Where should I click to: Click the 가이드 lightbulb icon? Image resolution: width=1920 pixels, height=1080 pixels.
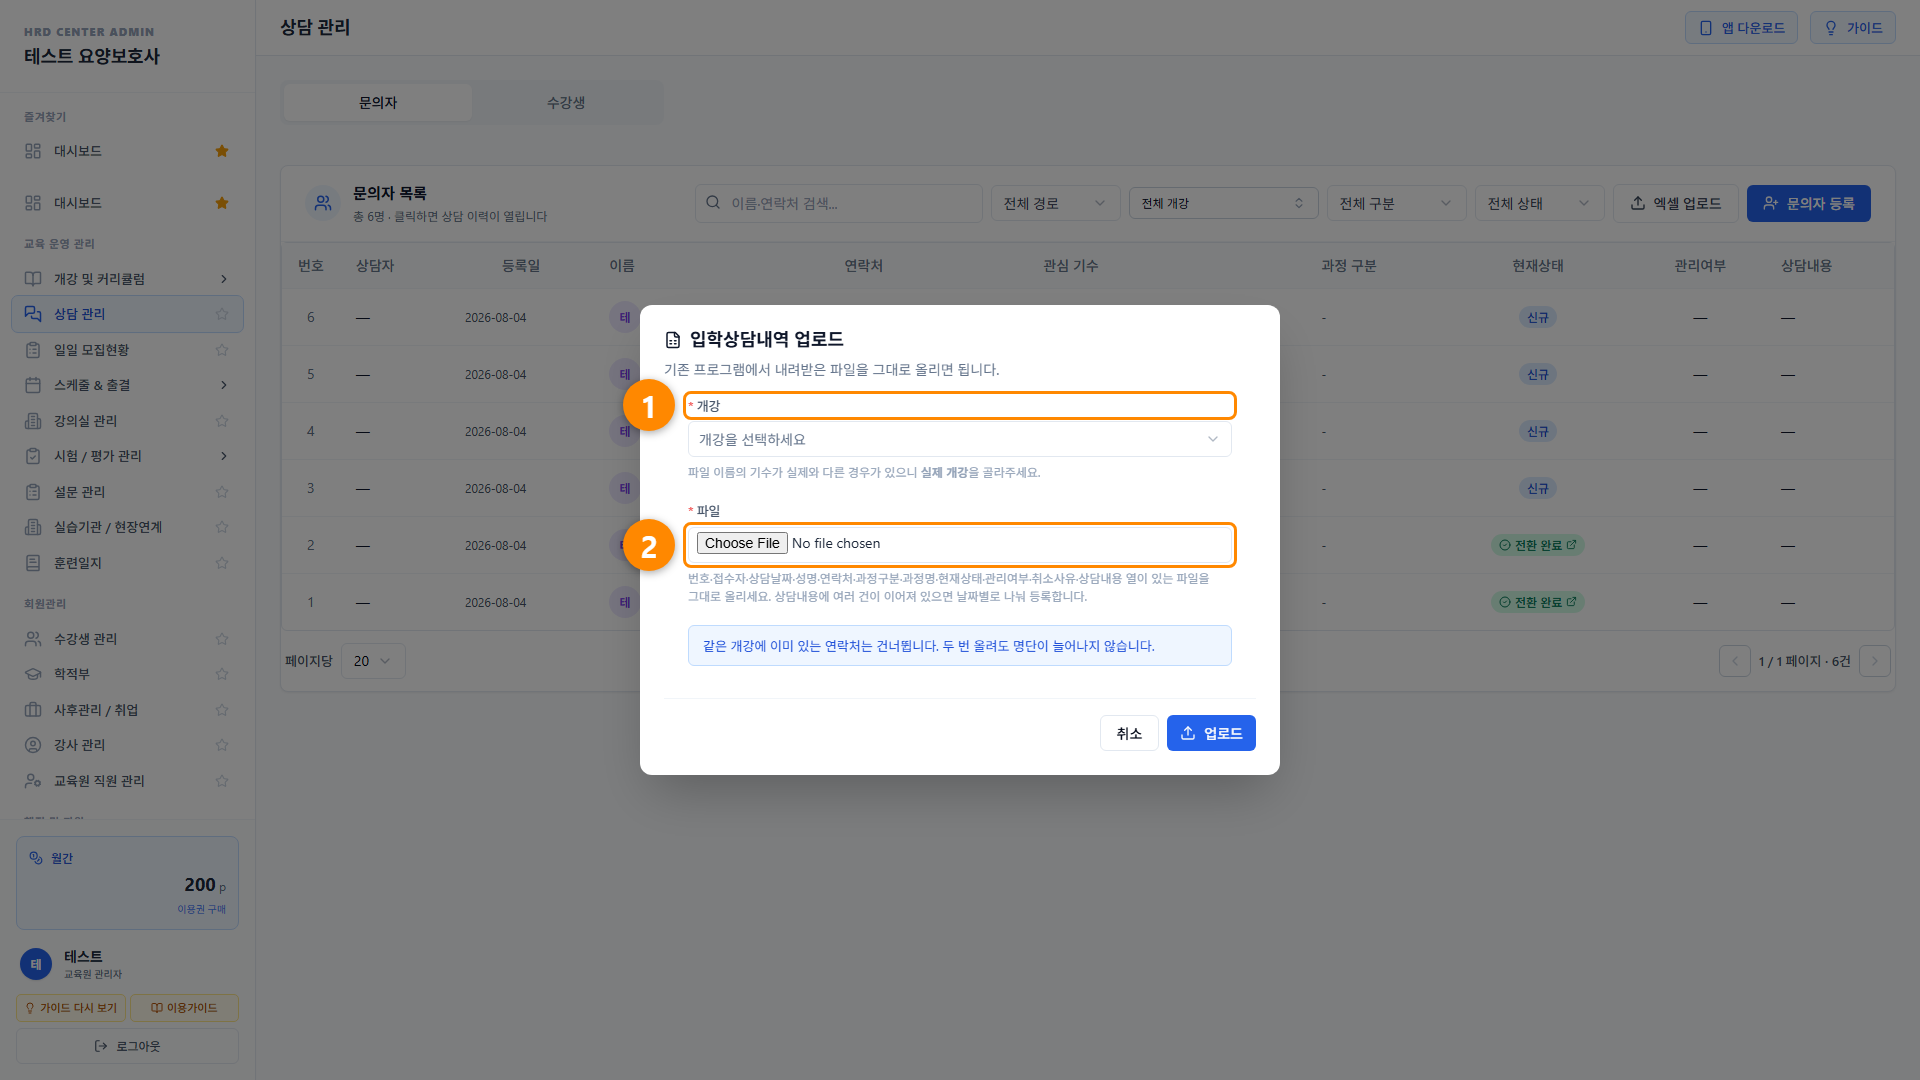(x=1831, y=28)
